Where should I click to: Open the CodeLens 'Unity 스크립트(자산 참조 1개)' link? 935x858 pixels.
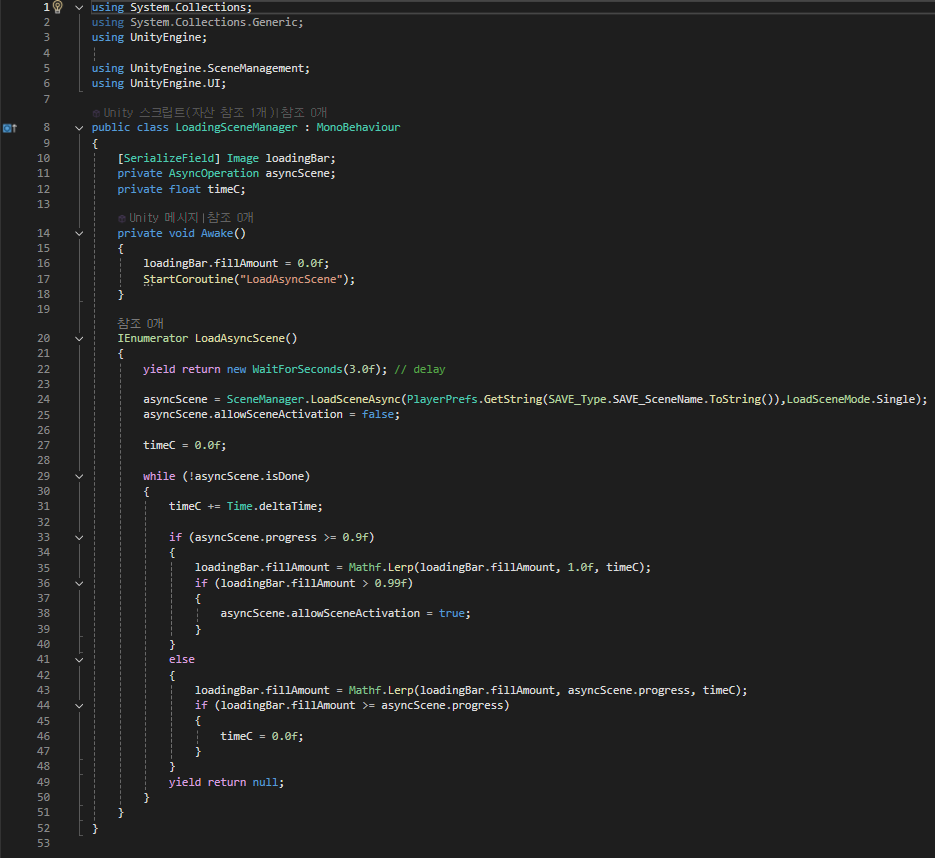(191, 113)
